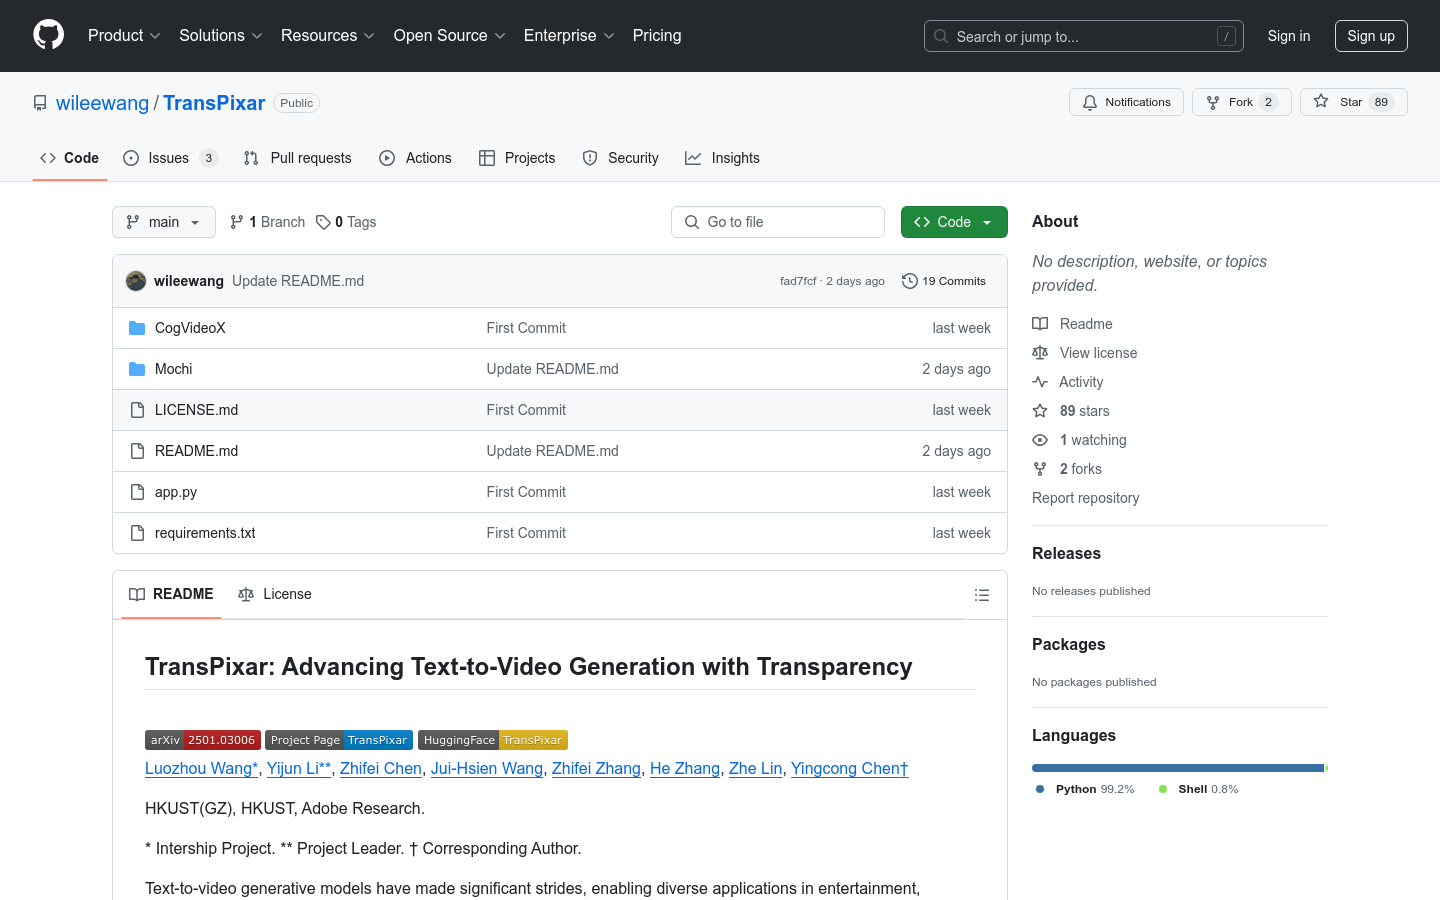The width and height of the screenshot is (1440, 900).
Task: Open author link Jui-Hsien Wang
Action: pos(487,768)
